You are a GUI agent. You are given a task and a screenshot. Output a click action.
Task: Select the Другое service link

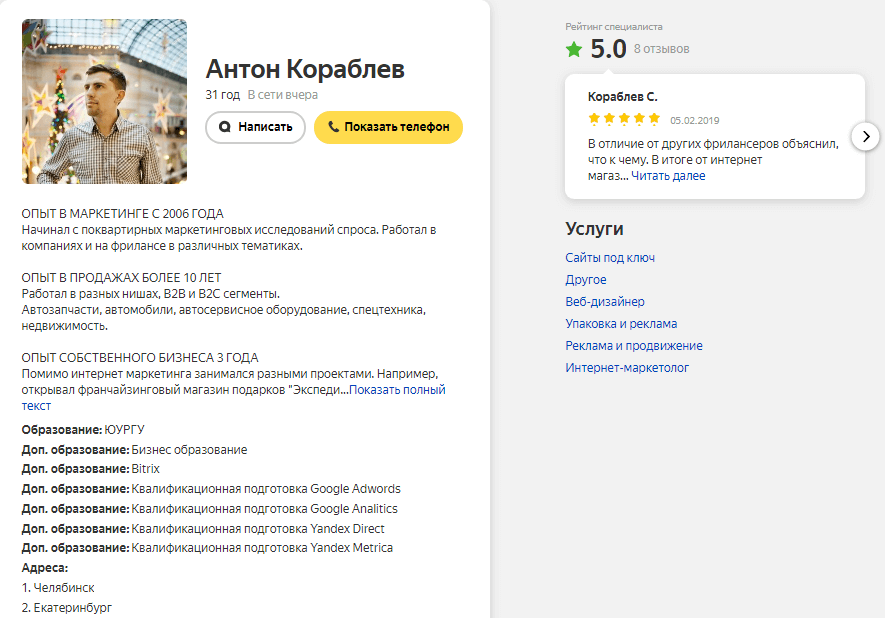pyautogui.click(x=586, y=280)
